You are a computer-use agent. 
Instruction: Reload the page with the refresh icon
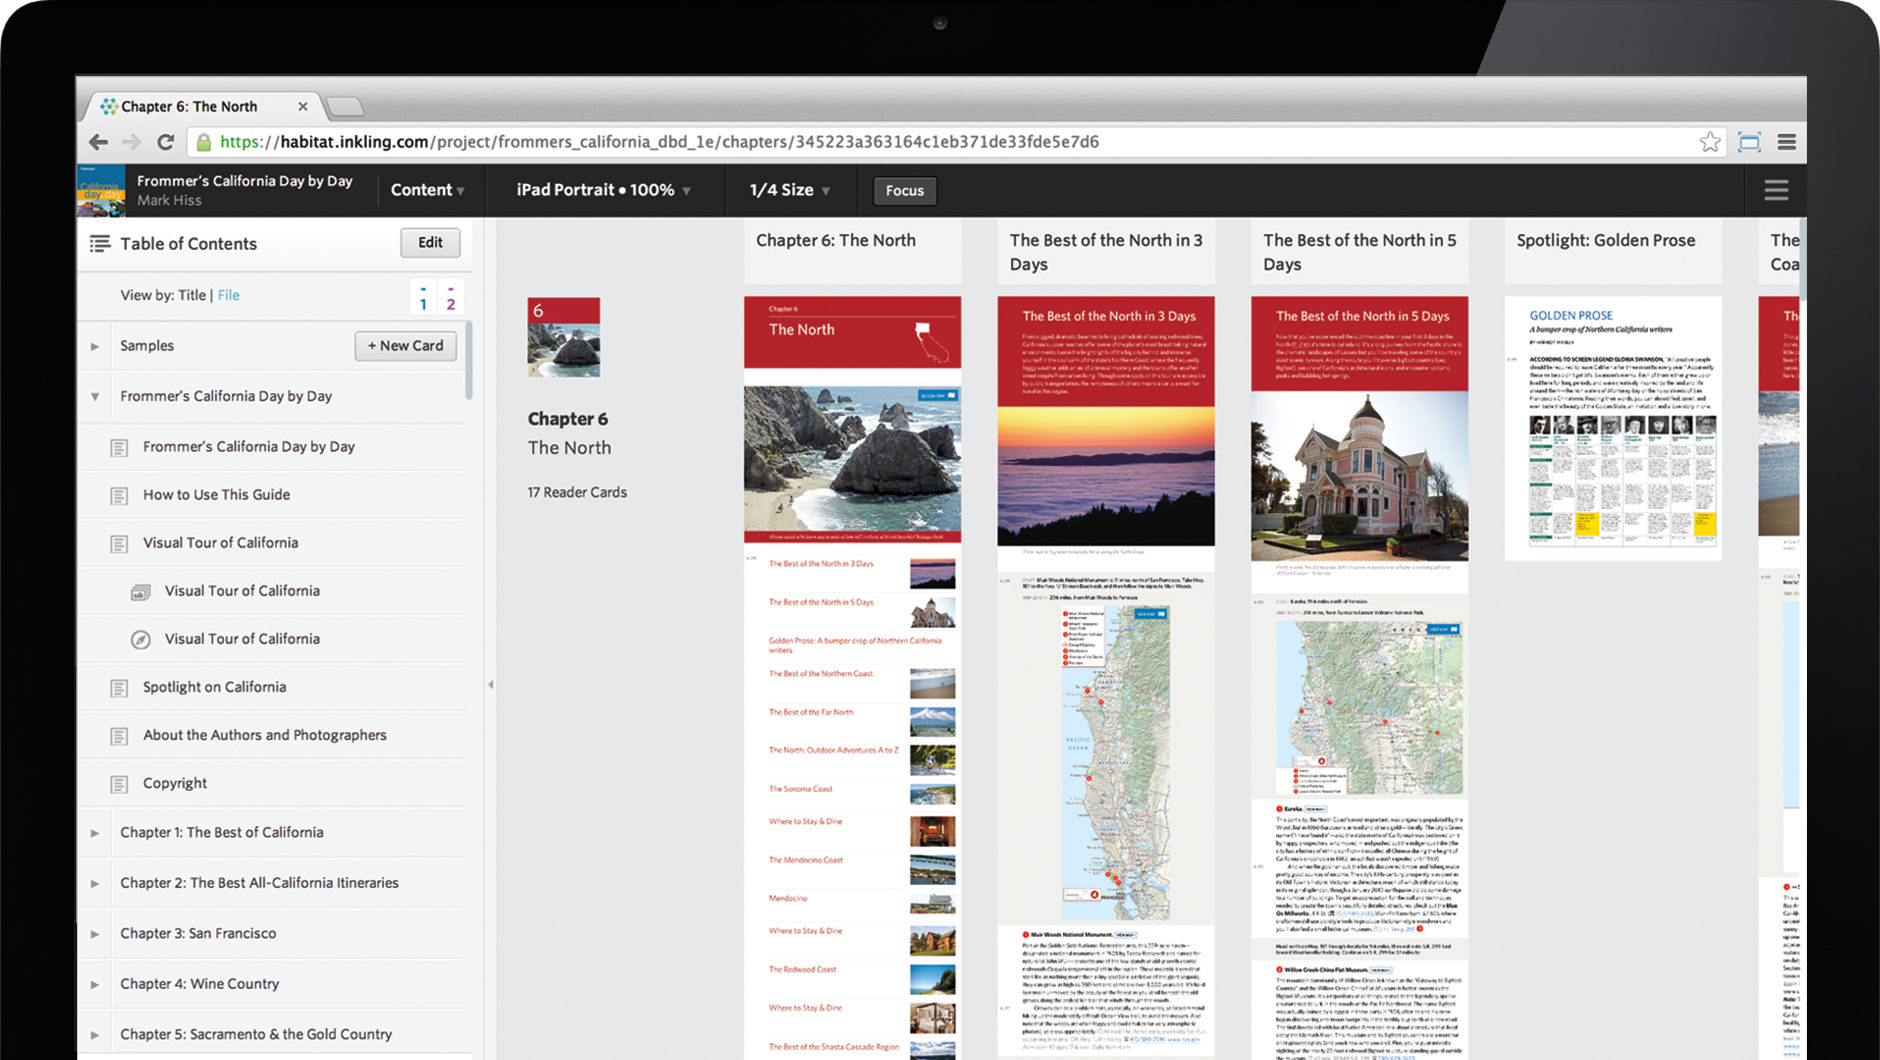click(x=166, y=142)
